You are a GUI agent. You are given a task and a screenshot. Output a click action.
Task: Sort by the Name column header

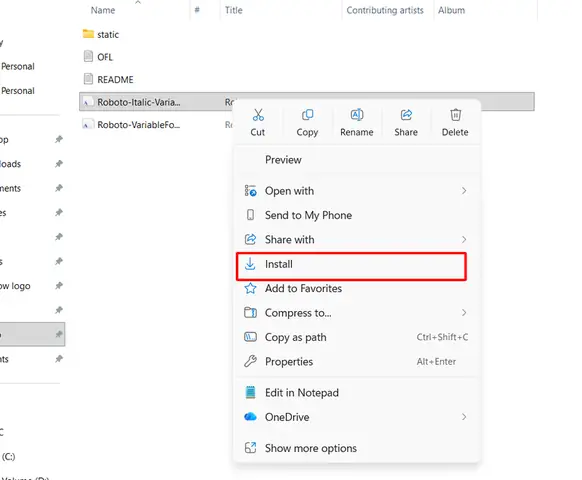(103, 10)
